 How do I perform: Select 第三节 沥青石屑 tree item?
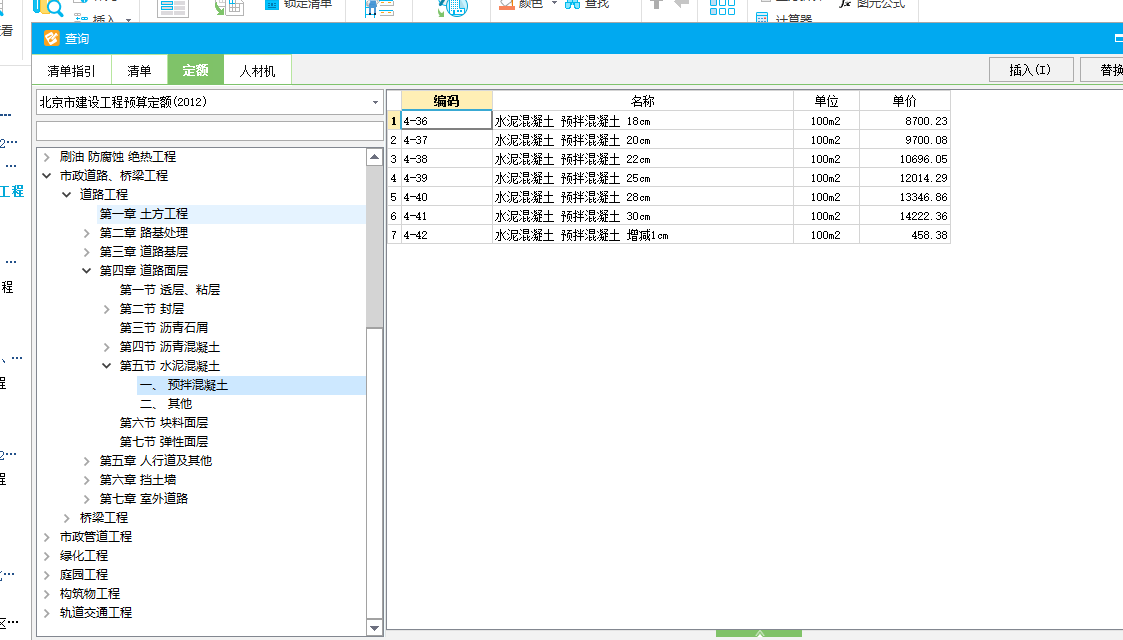pyautogui.click(x=164, y=328)
